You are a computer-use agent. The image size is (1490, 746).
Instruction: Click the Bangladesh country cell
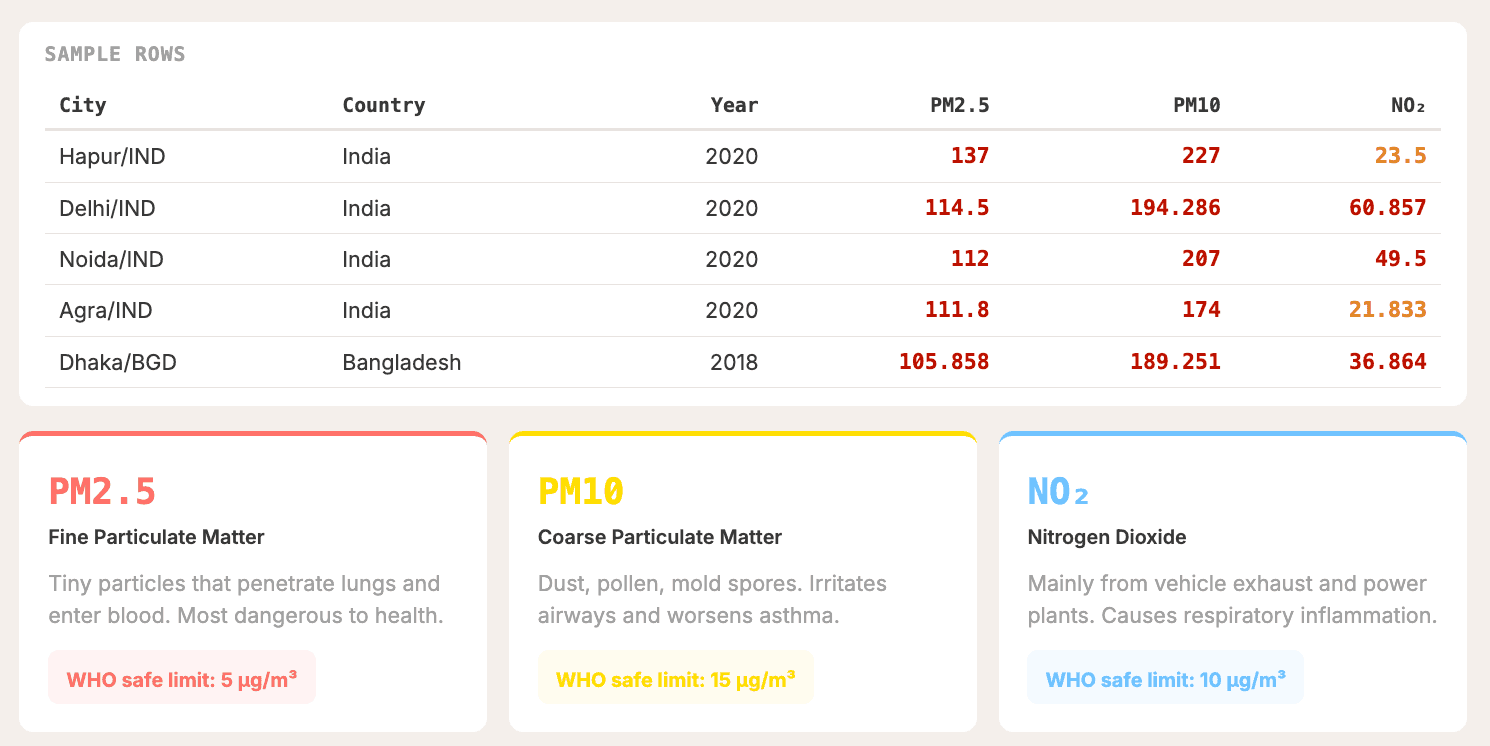click(x=402, y=363)
